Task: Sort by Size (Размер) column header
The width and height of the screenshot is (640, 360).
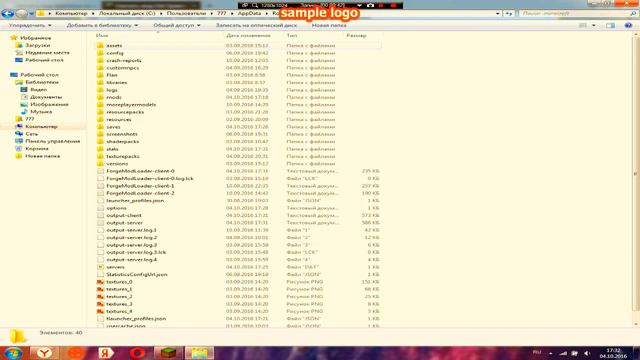Action: pyautogui.click(x=356, y=36)
